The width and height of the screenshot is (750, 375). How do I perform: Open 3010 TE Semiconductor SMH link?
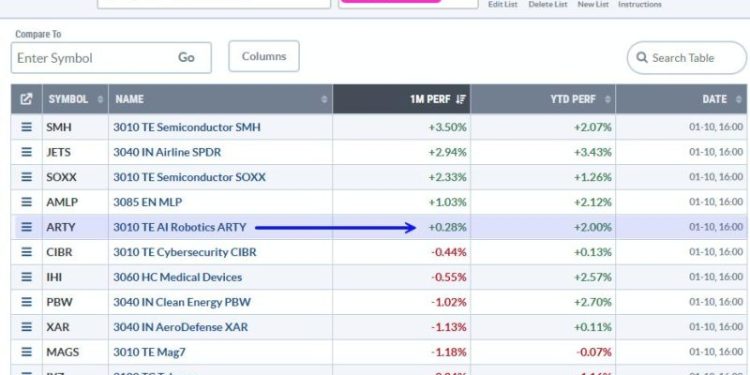[187, 127]
